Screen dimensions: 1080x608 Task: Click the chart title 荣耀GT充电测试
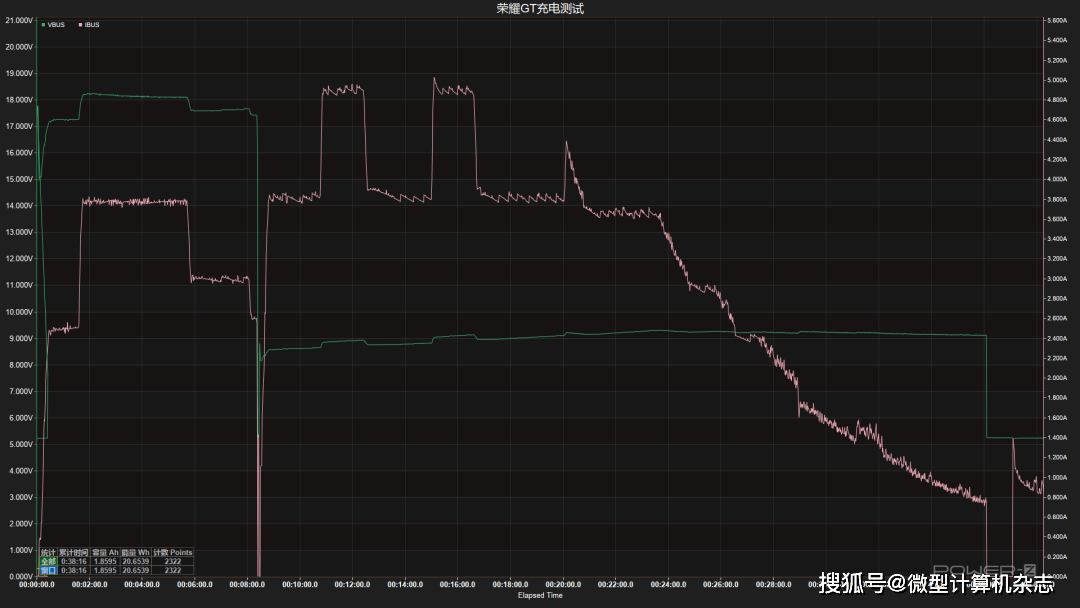point(540,8)
